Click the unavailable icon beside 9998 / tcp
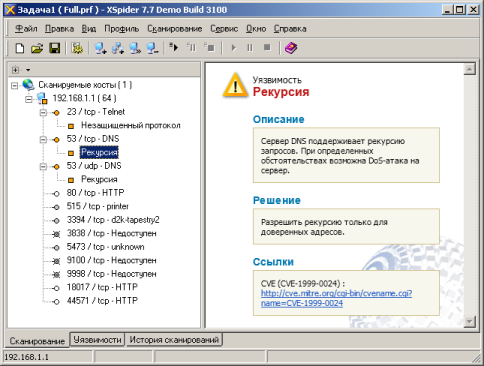 tap(56, 275)
